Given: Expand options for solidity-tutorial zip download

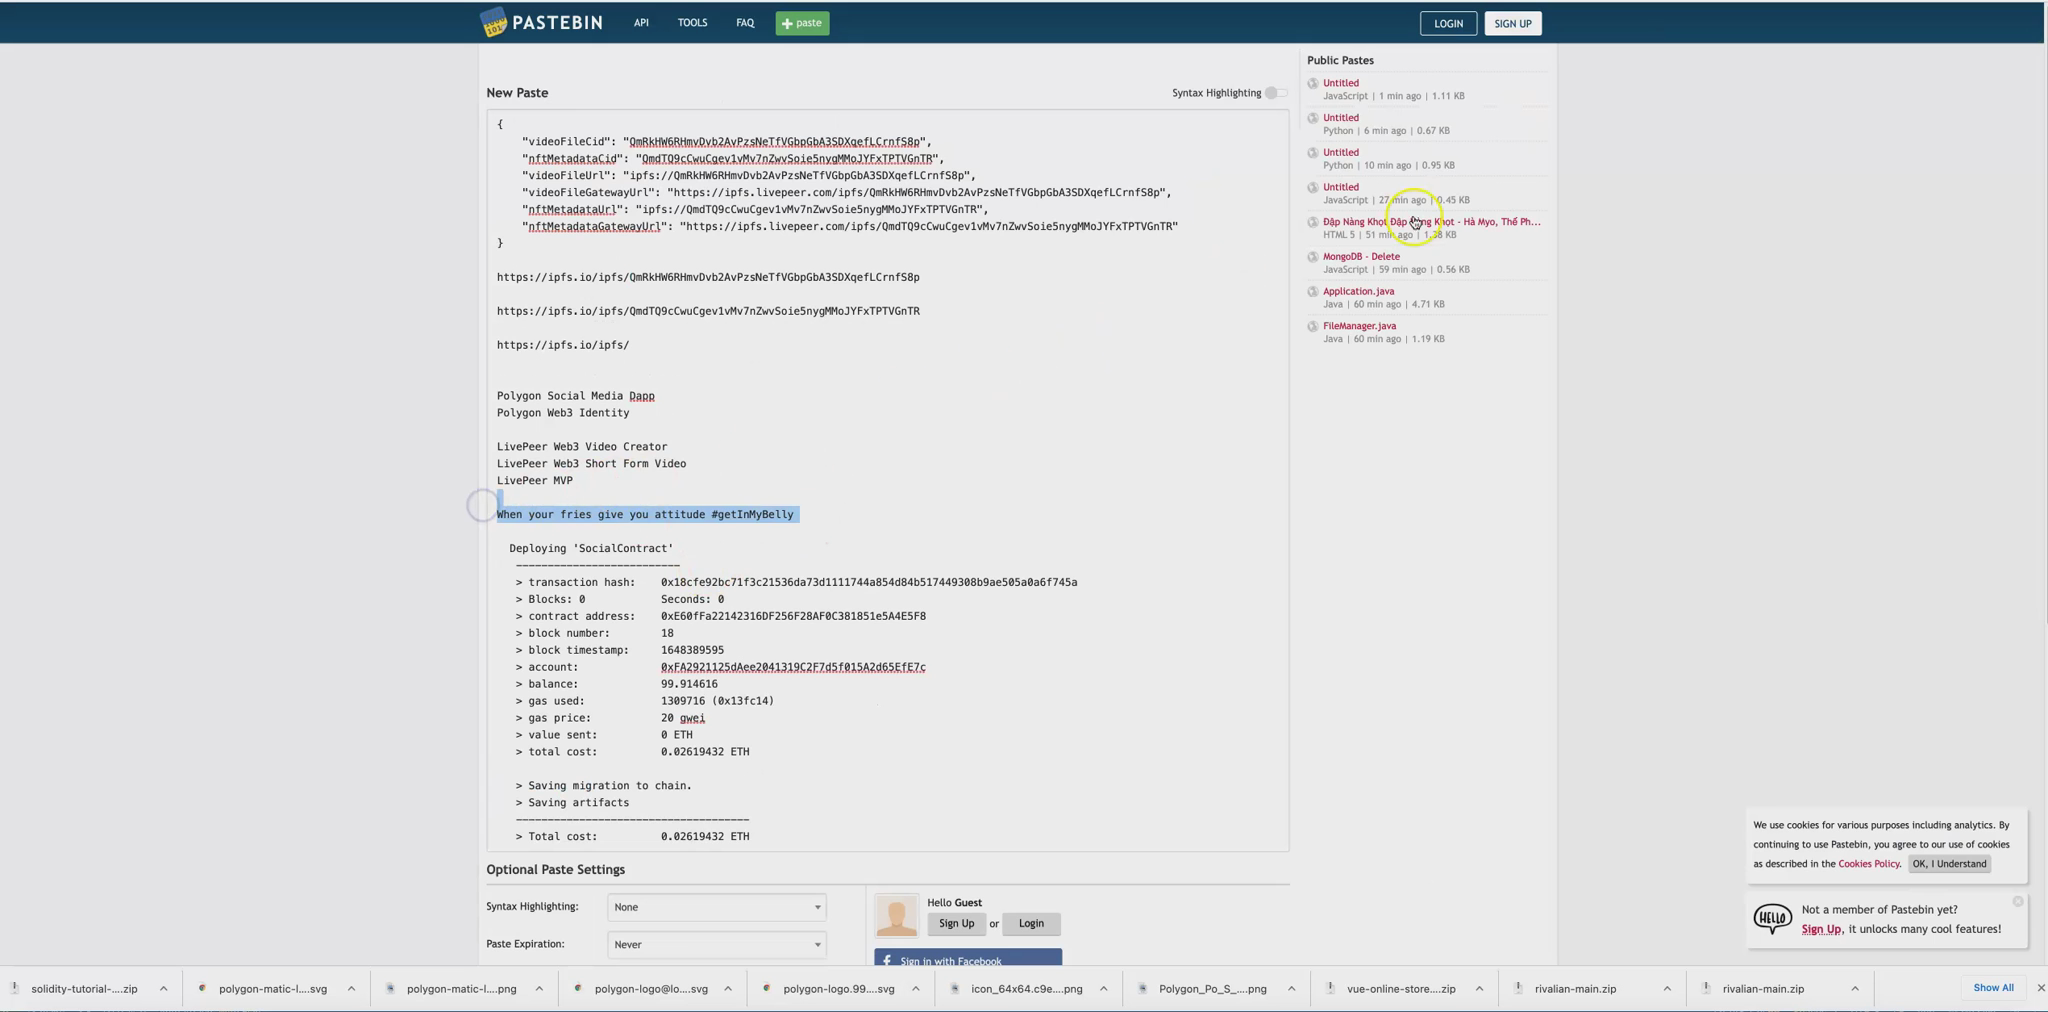Looking at the screenshot, I should click(163, 989).
